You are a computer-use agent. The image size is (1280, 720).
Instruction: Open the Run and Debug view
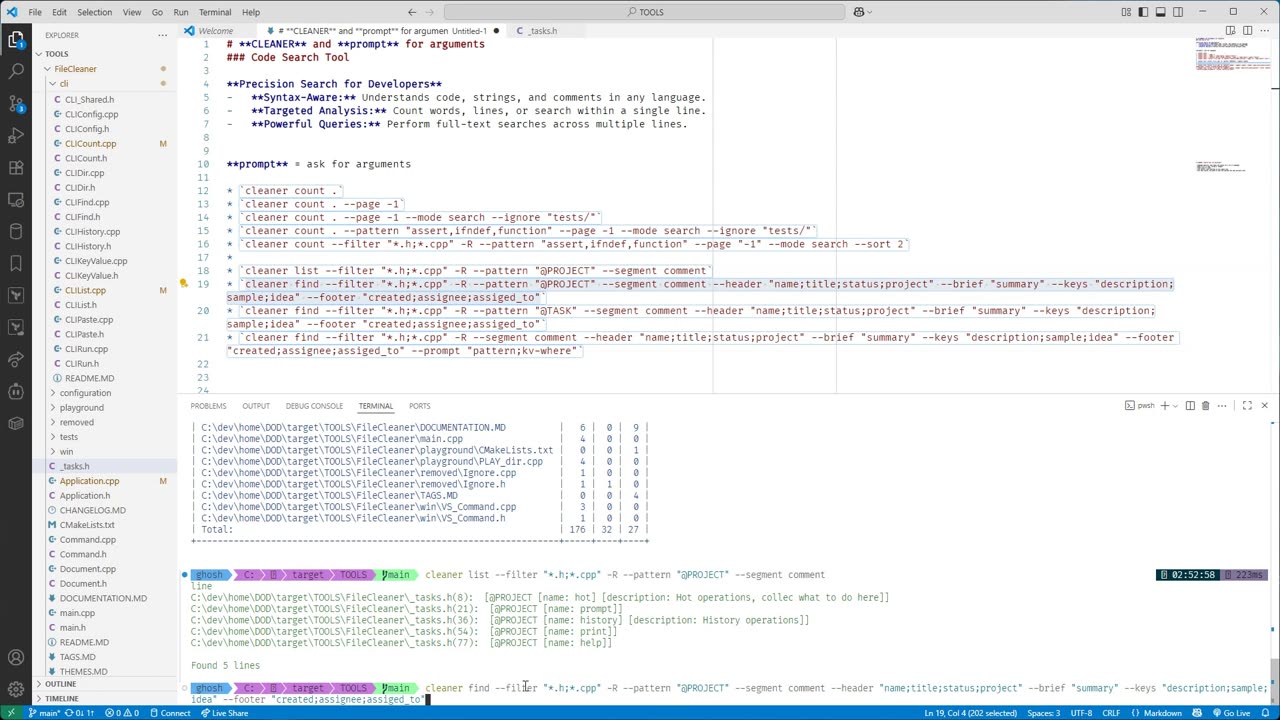click(x=16, y=136)
